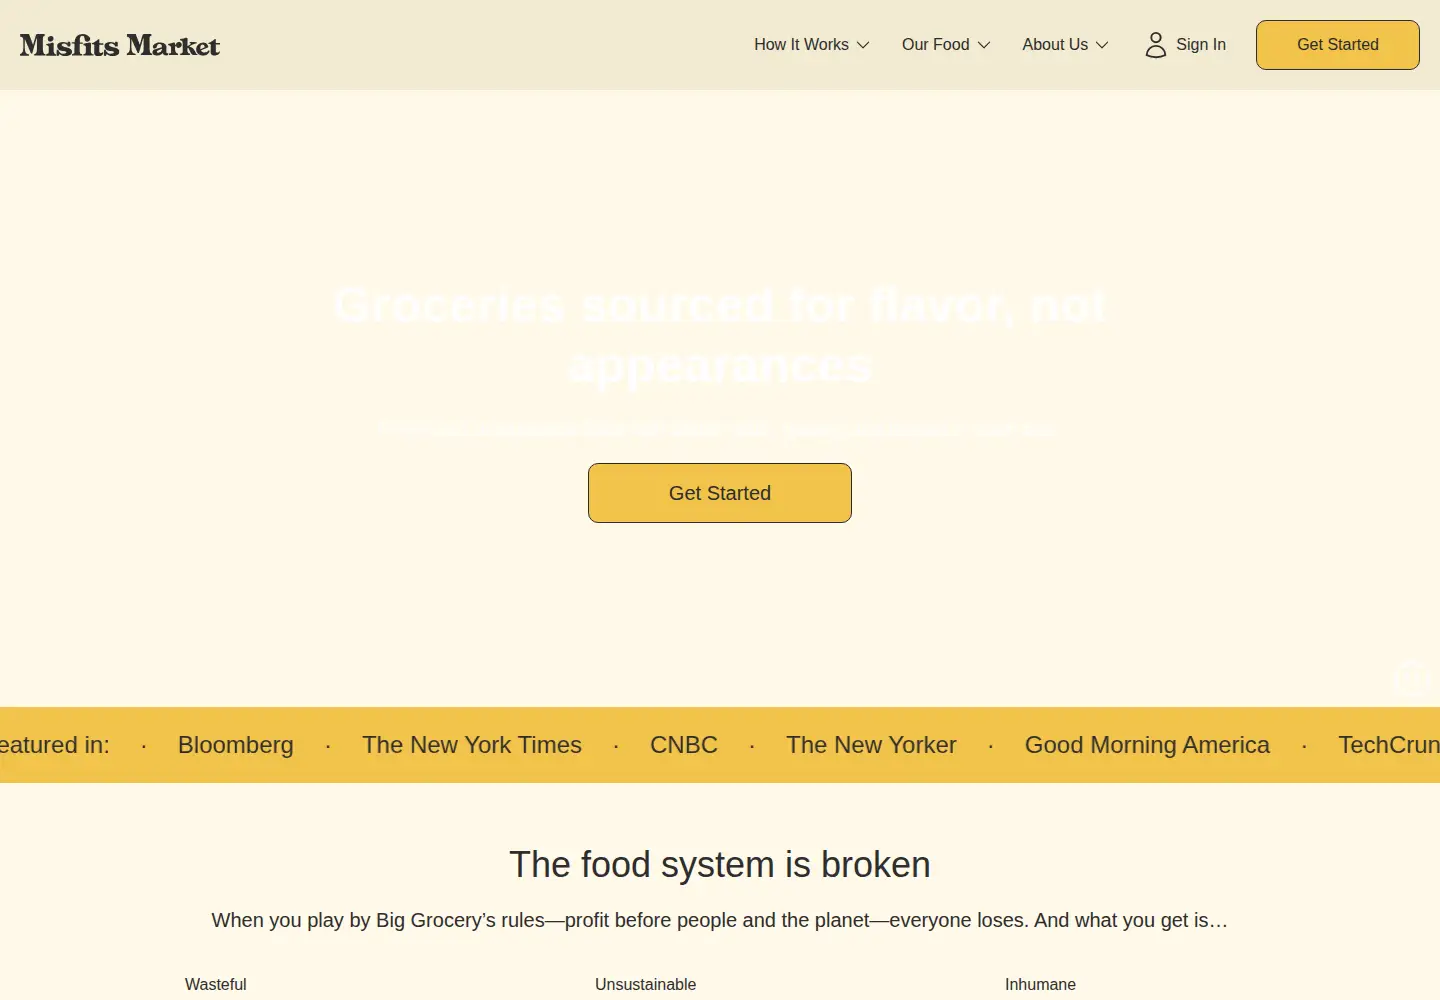Expand the Our Food dropdown
The height and width of the screenshot is (1000, 1440).
click(946, 45)
